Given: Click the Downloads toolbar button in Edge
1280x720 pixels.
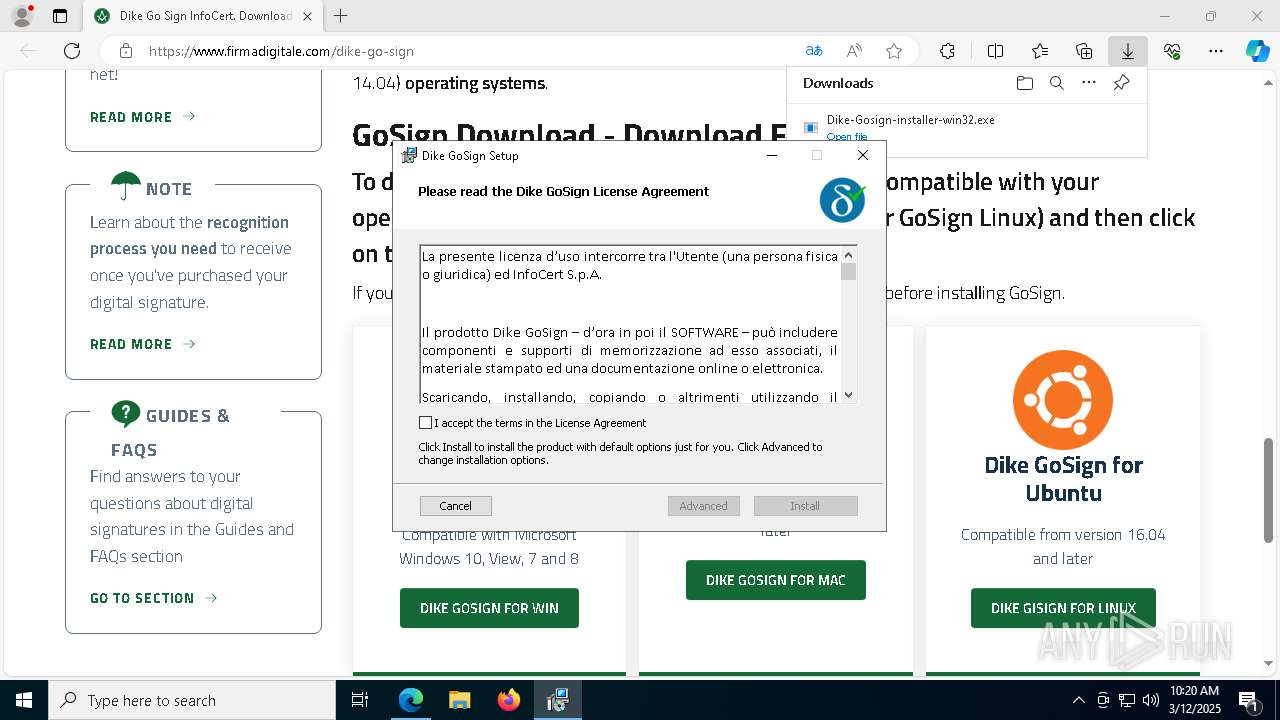Looking at the screenshot, I should [1127, 51].
